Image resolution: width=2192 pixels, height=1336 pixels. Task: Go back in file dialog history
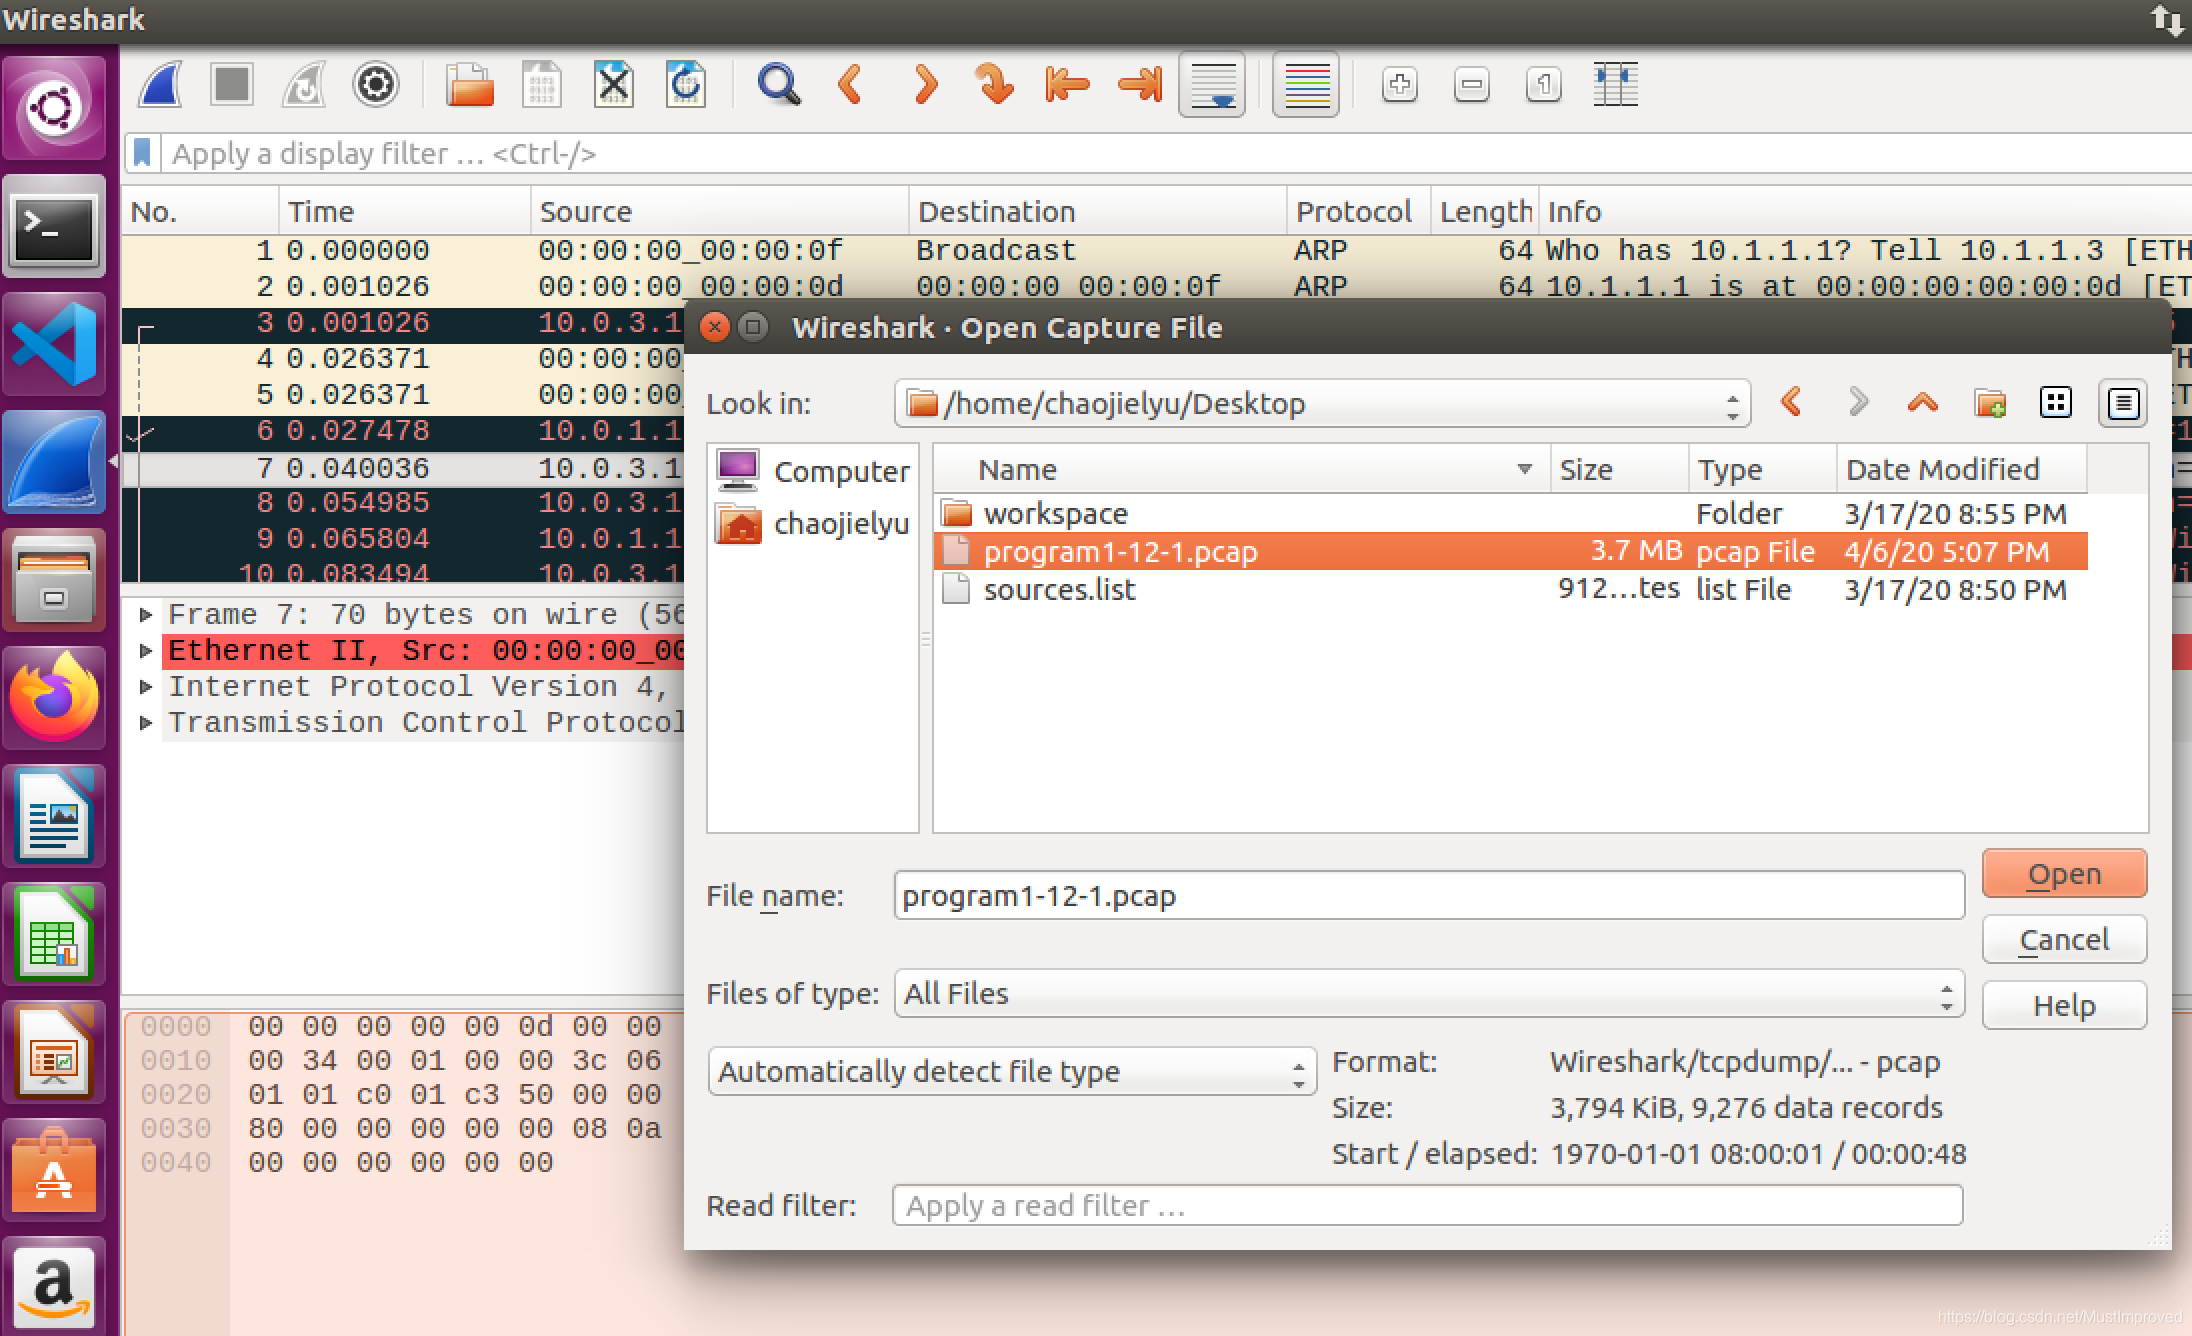tap(1791, 403)
